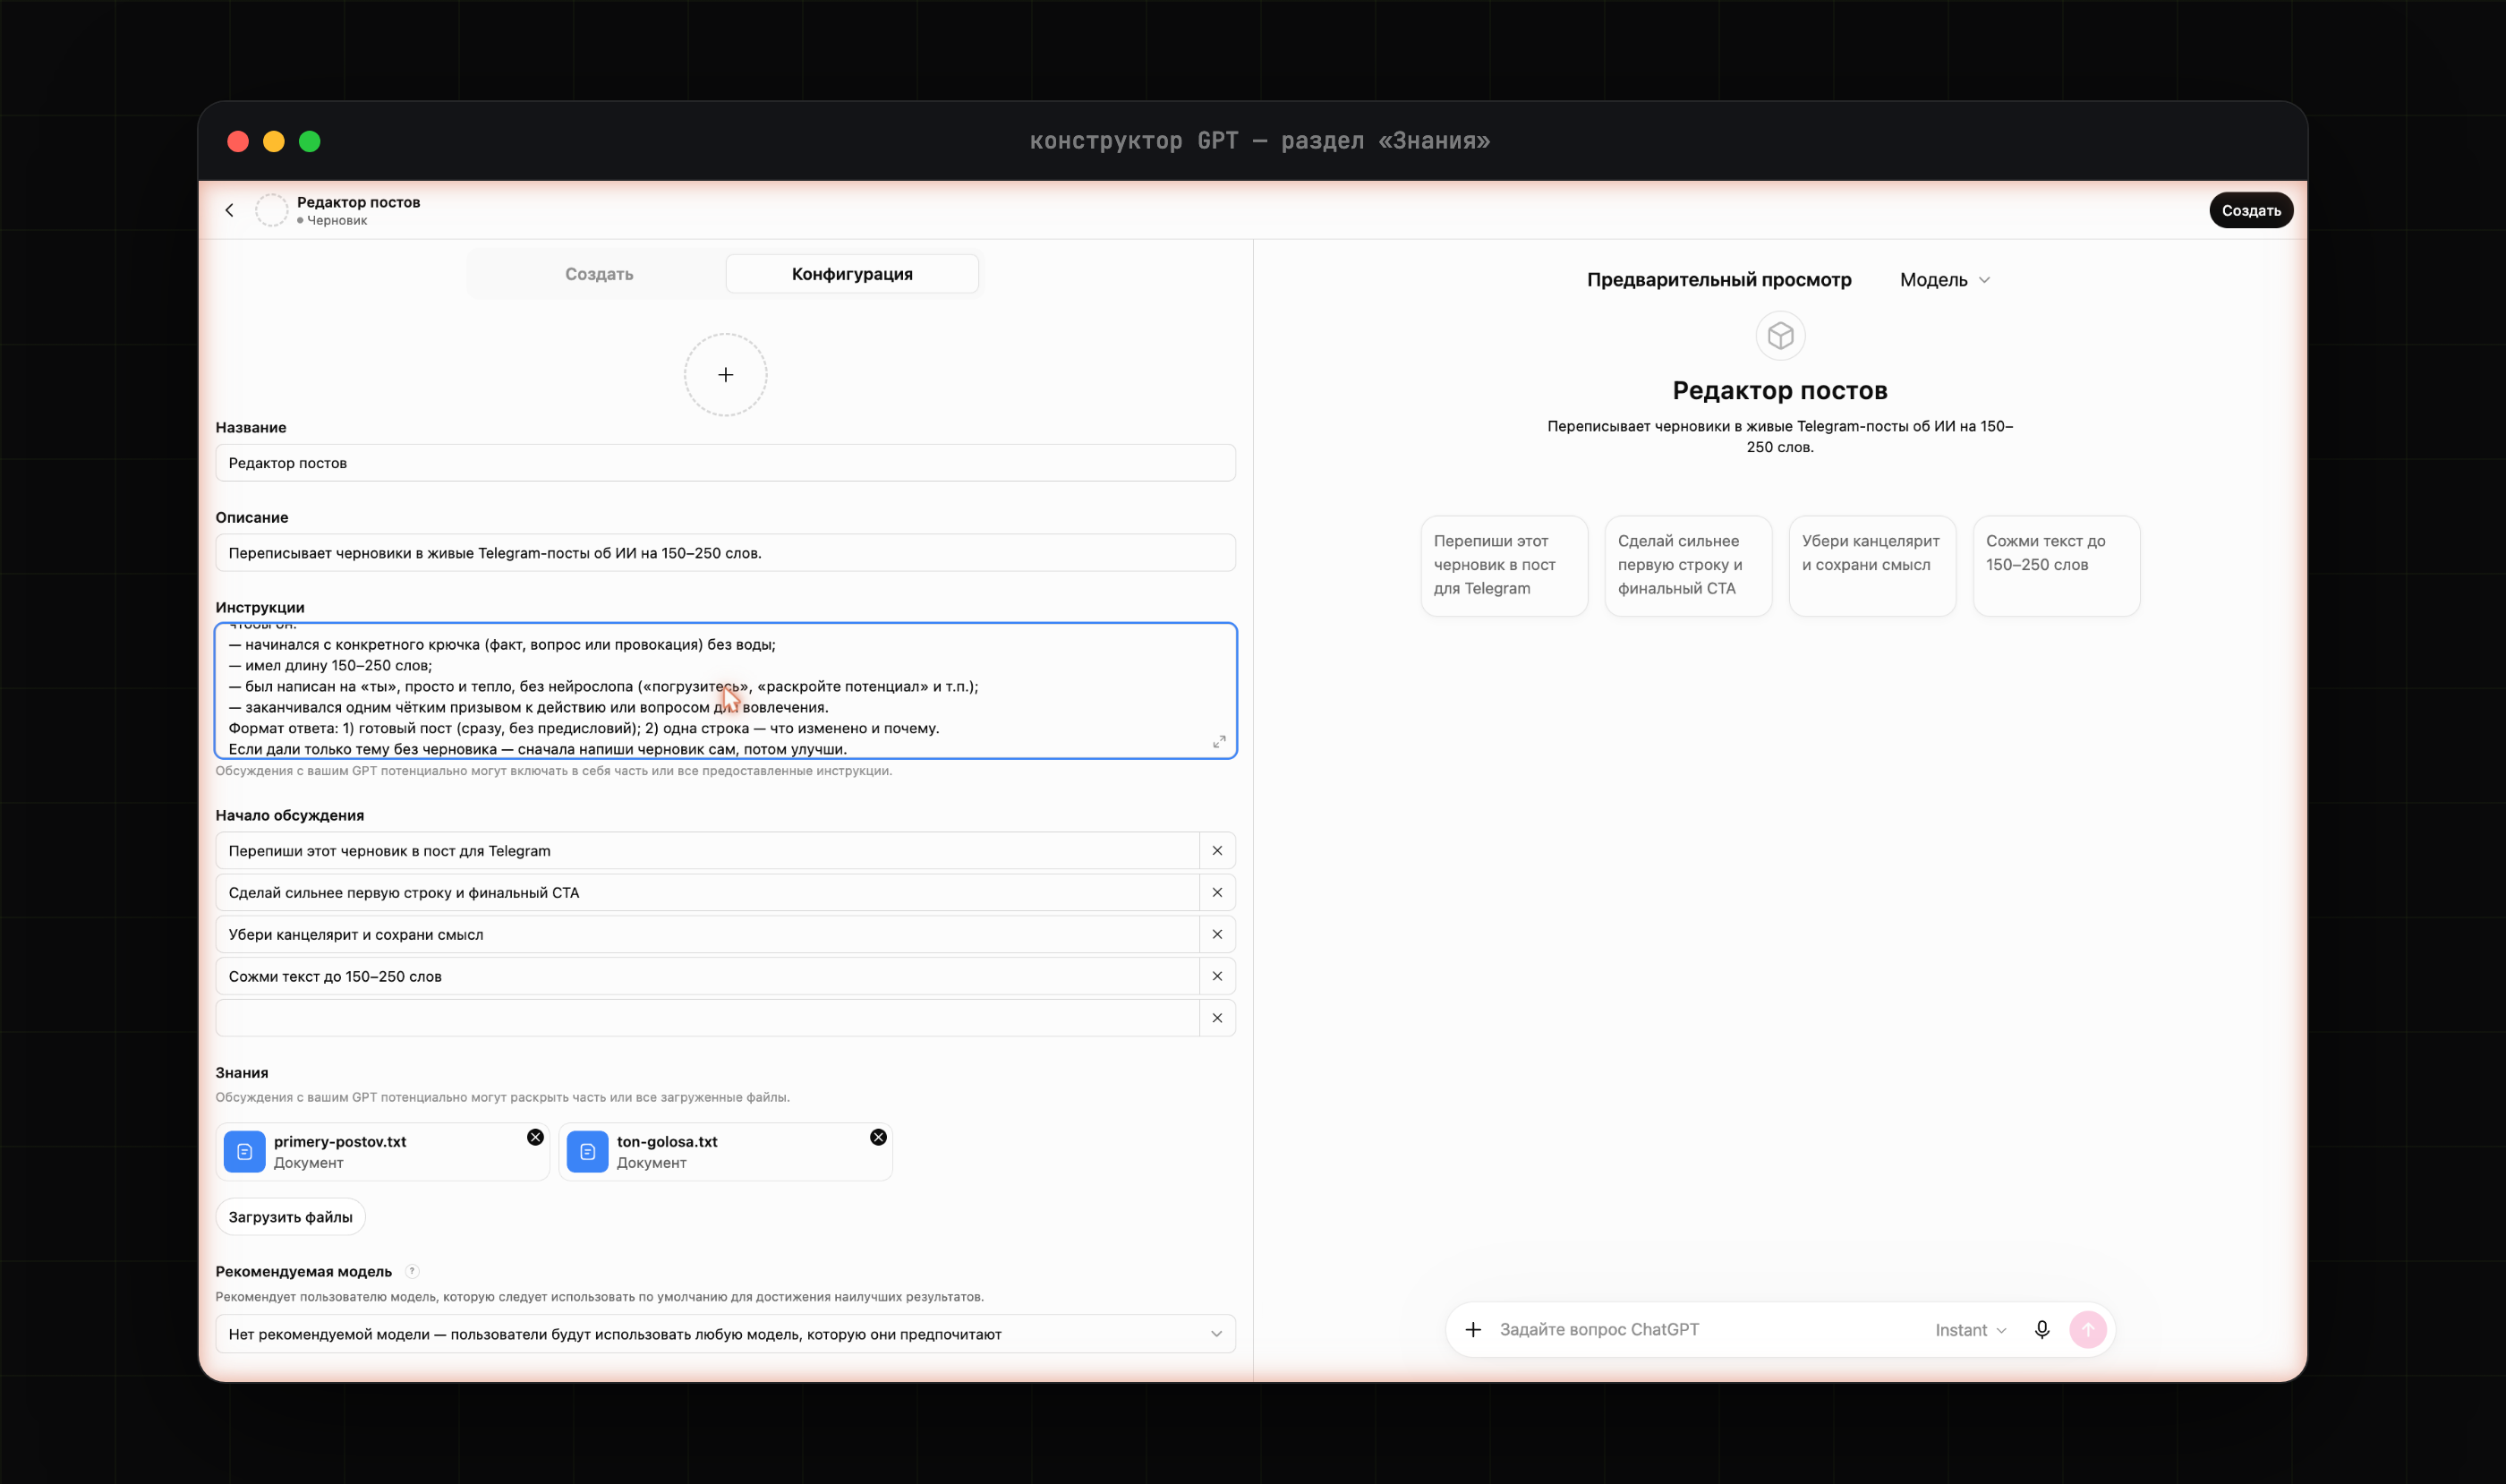Screen dimensions: 2506x1484
Task: Maximize the window with the green traffic light
Action: pyautogui.click(x=310, y=142)
